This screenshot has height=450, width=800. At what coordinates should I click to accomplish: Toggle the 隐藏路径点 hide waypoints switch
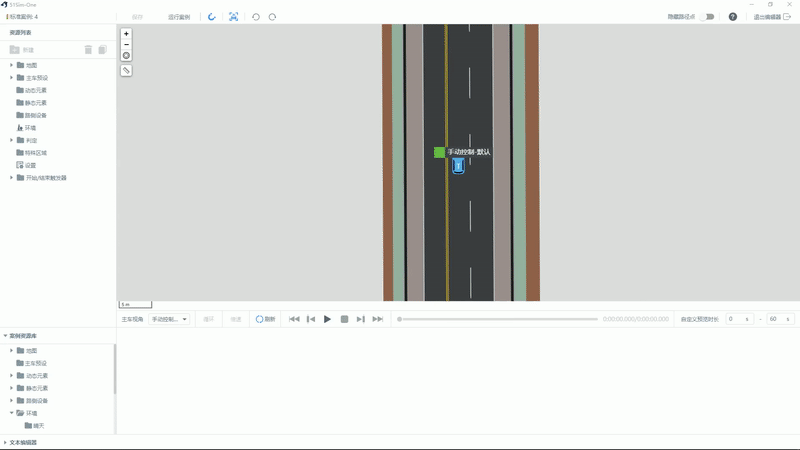pyautogui.click(x=707, y=17)
